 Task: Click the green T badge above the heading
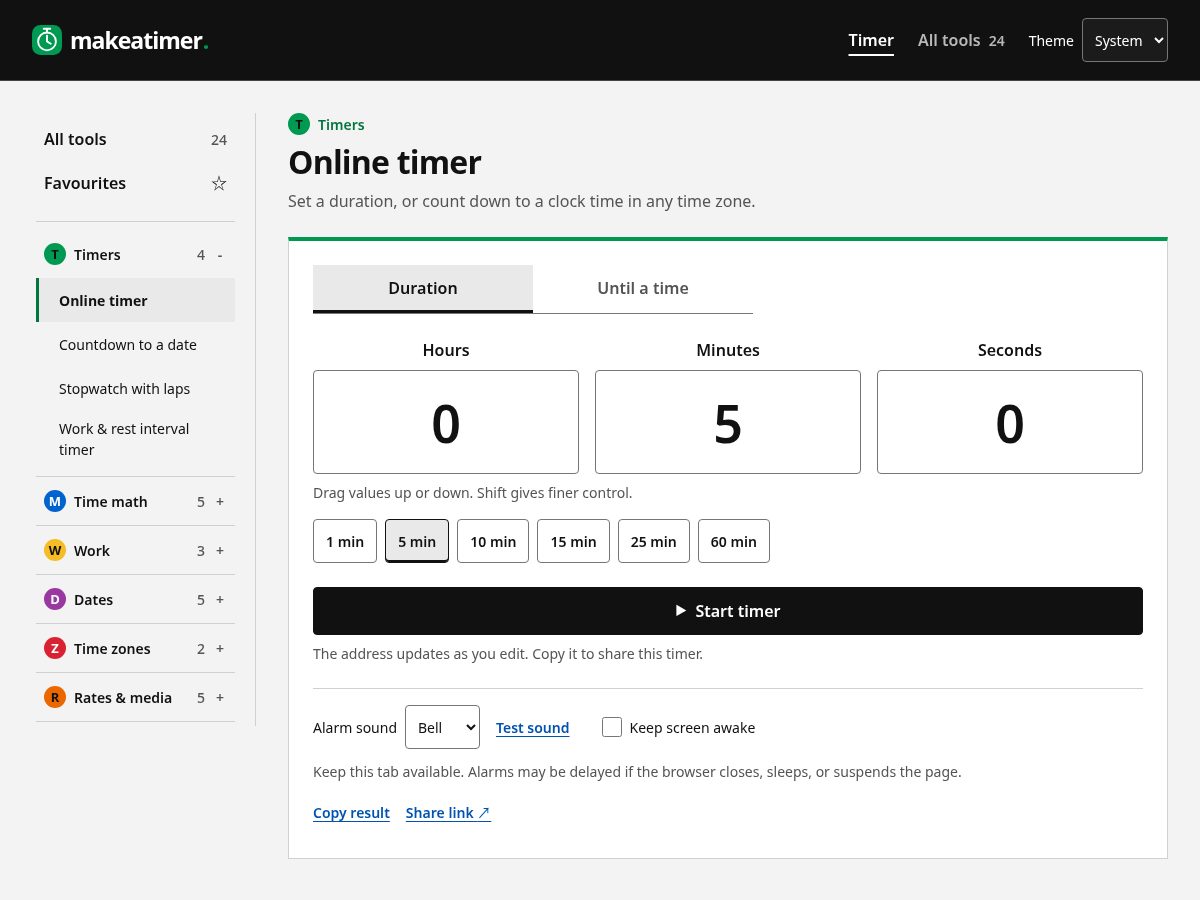click(x=299, y=124)
